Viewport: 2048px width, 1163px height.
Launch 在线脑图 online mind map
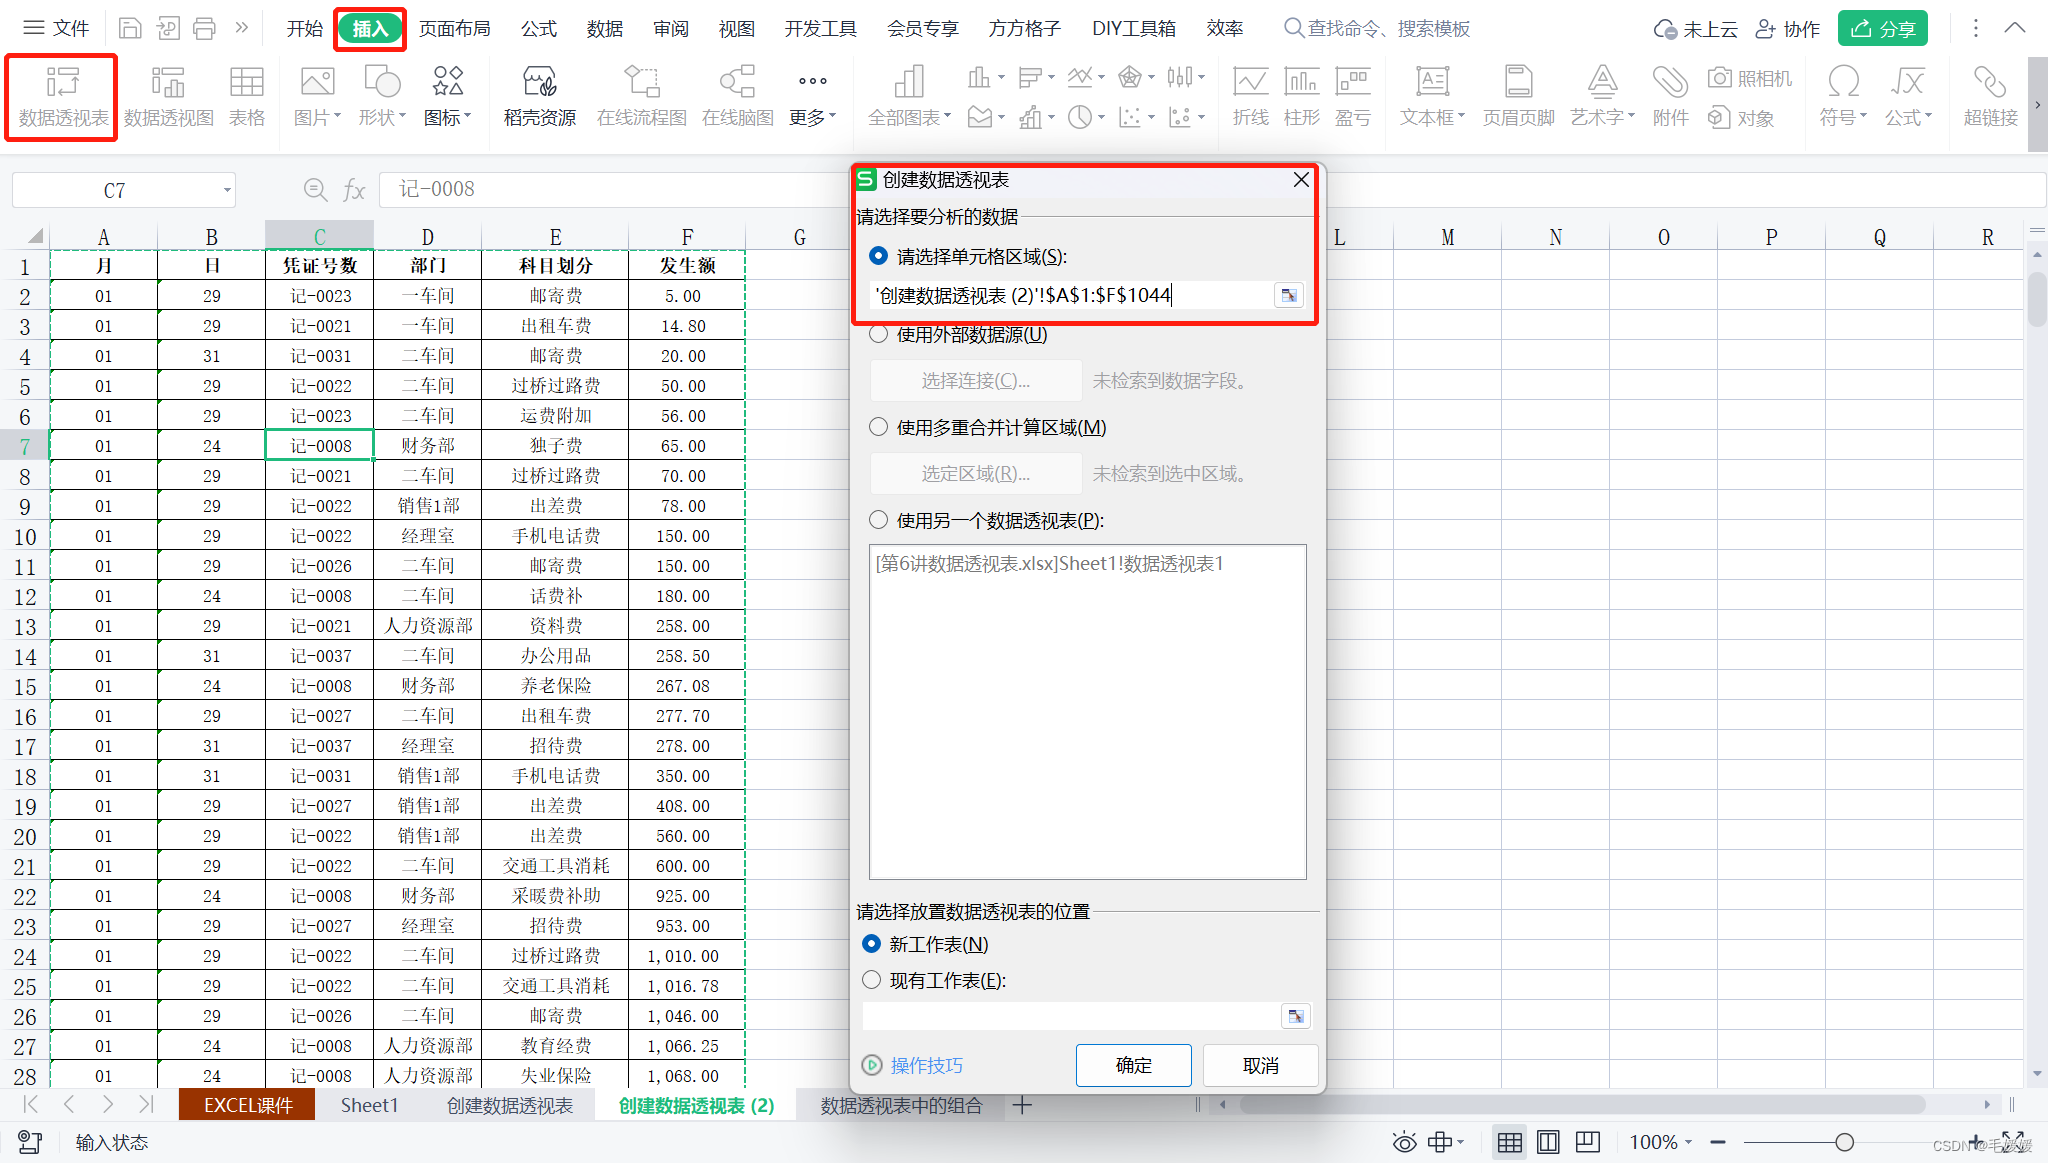738,97
